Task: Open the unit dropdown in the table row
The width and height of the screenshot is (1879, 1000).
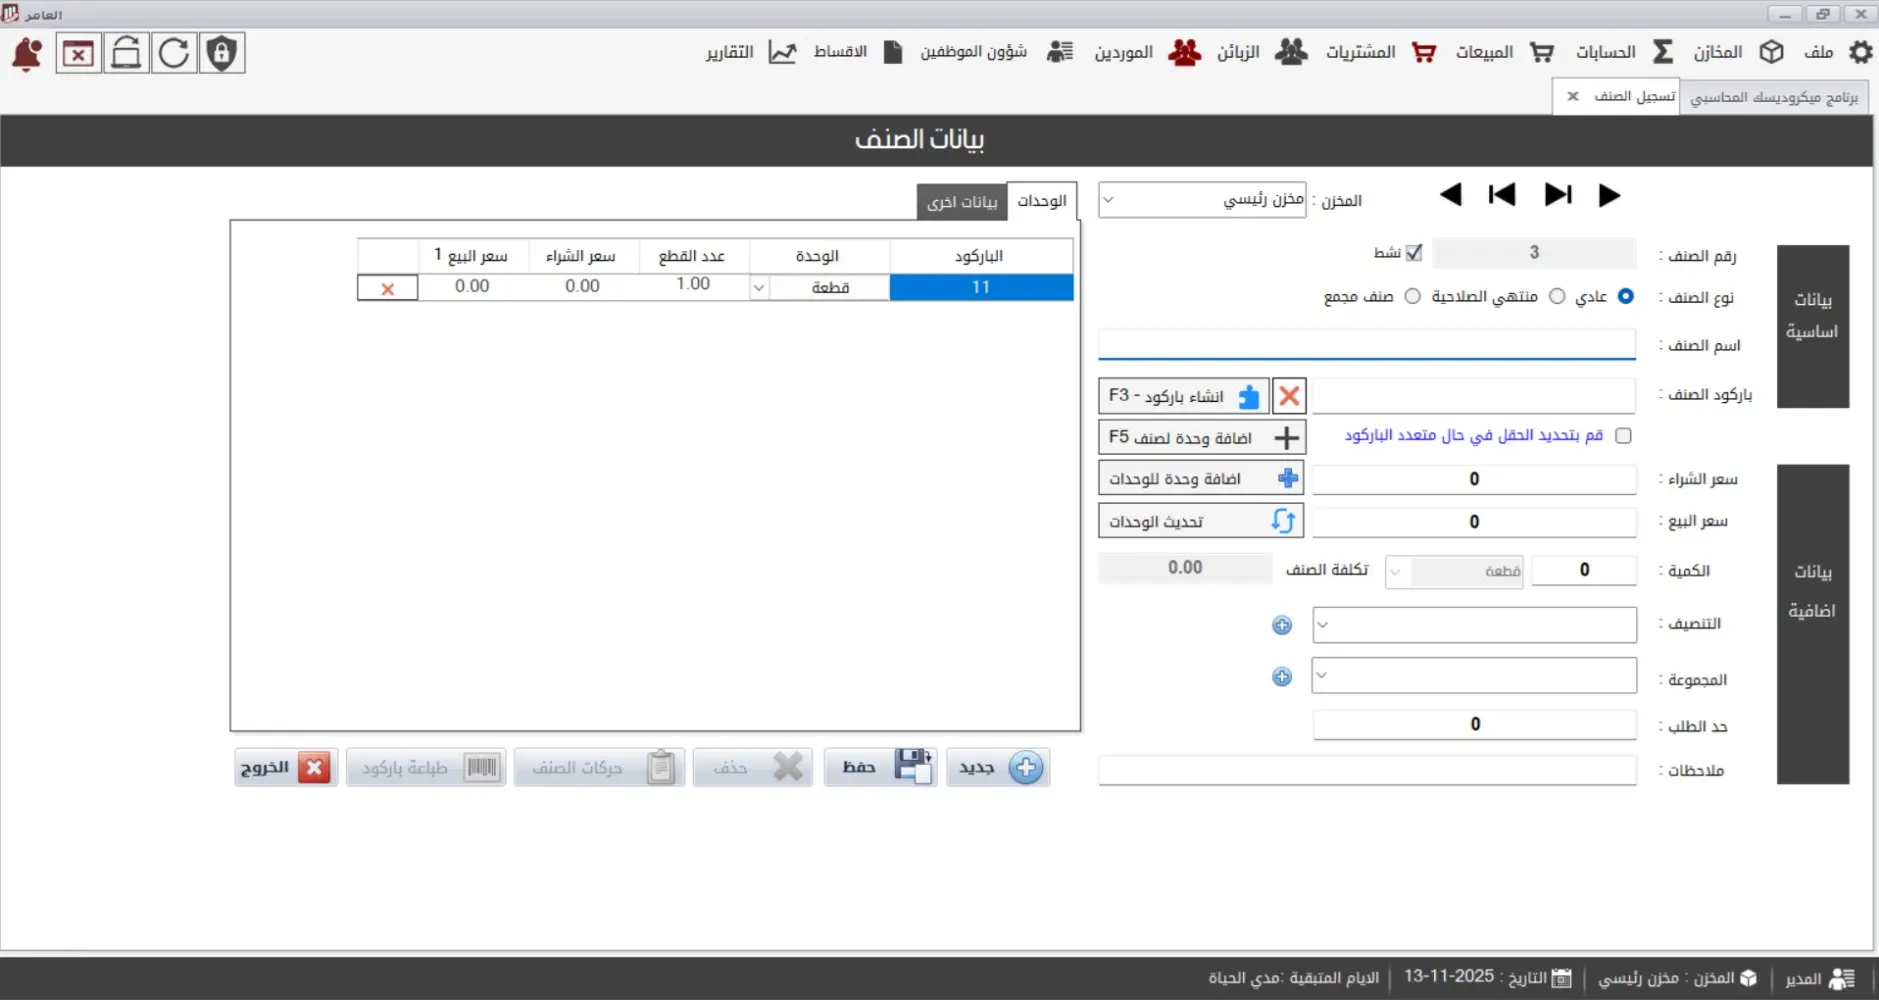Action: tap(760, 287)
